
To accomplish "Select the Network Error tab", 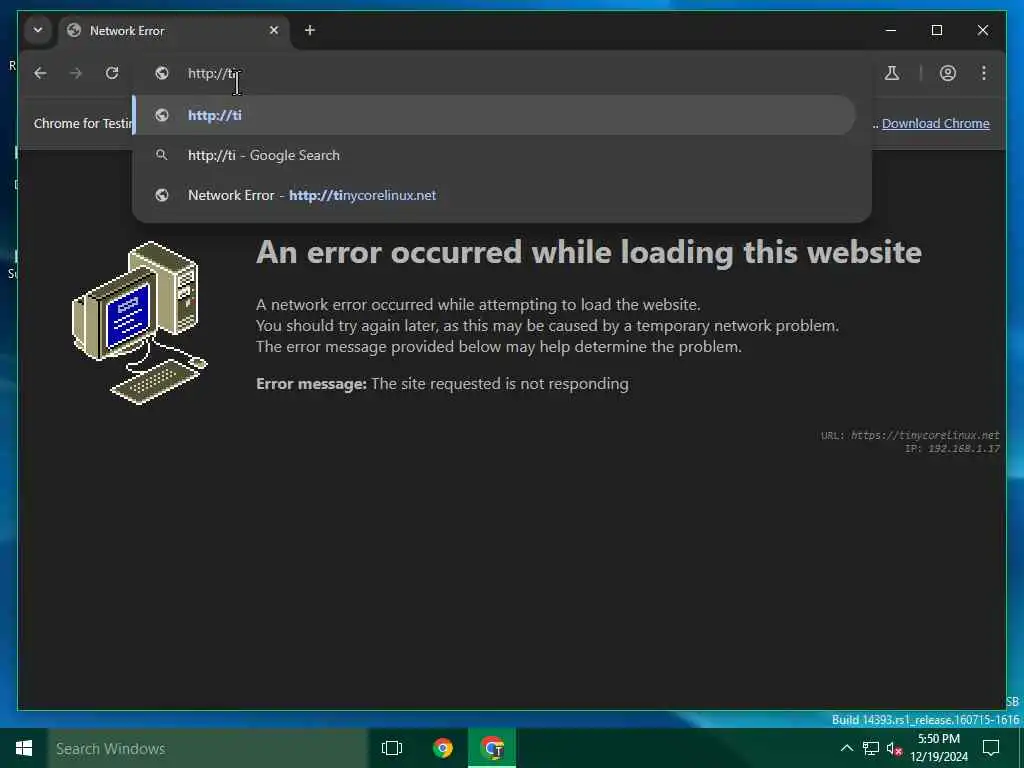I will click(x=175, y=31).
